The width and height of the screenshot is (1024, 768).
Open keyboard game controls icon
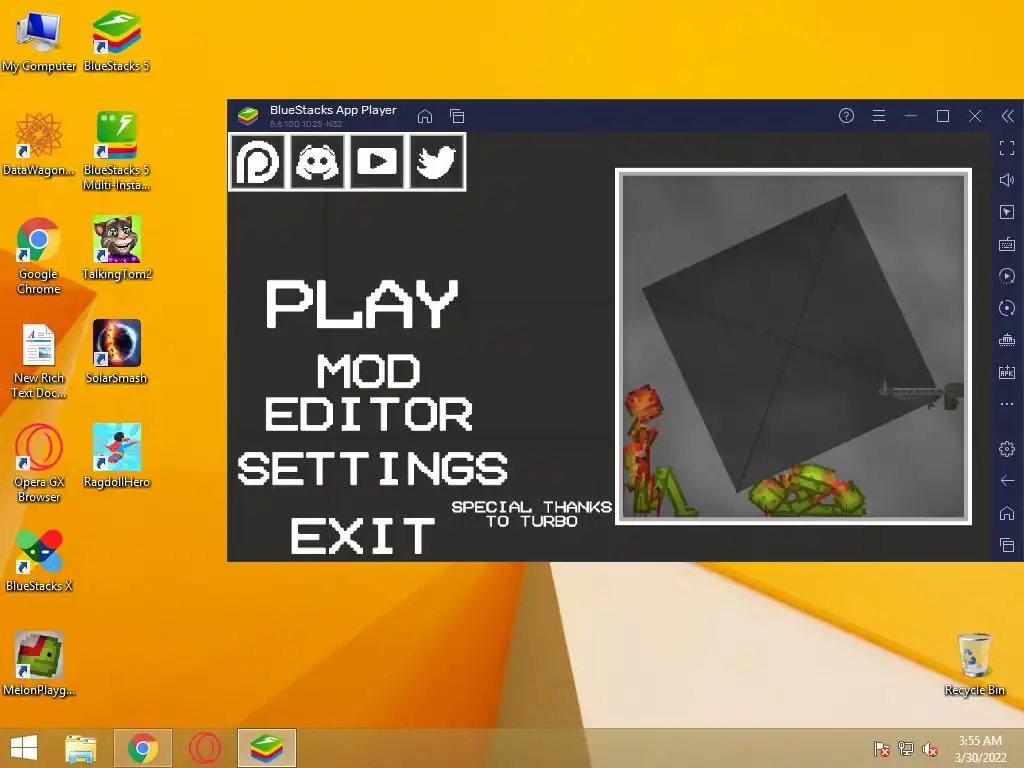(1007, 244)
